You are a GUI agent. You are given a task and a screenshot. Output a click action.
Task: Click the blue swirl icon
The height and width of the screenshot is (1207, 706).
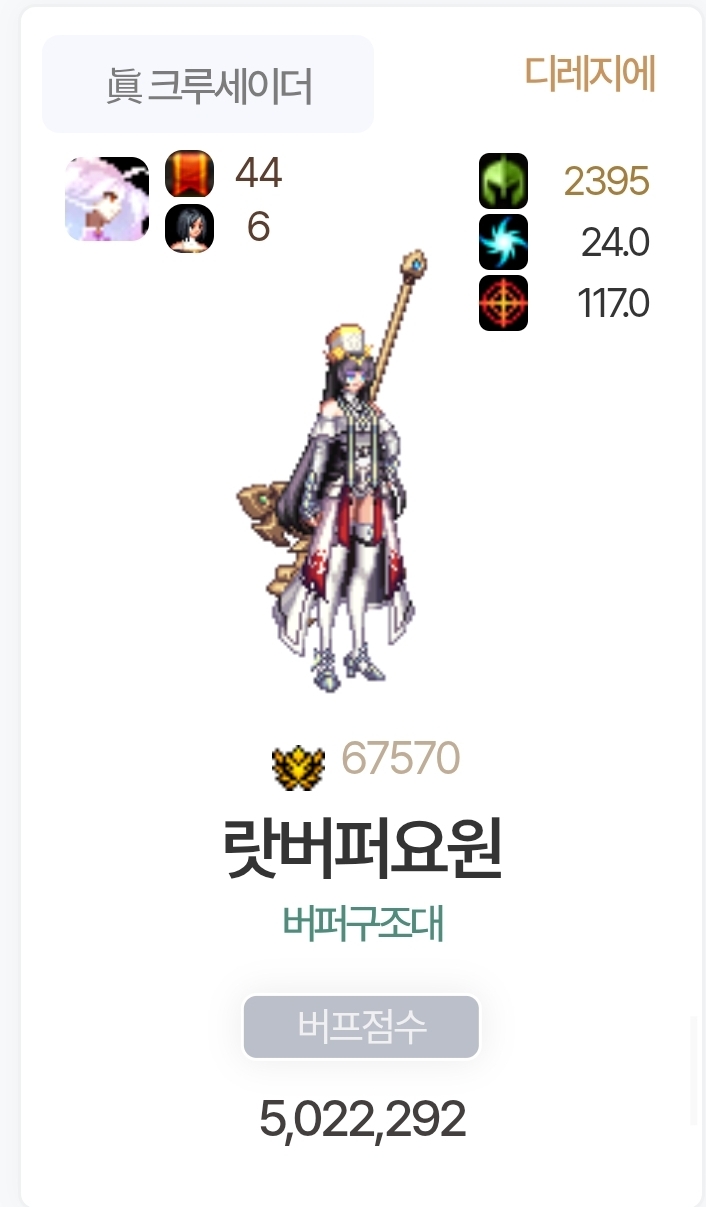(503, 241)
